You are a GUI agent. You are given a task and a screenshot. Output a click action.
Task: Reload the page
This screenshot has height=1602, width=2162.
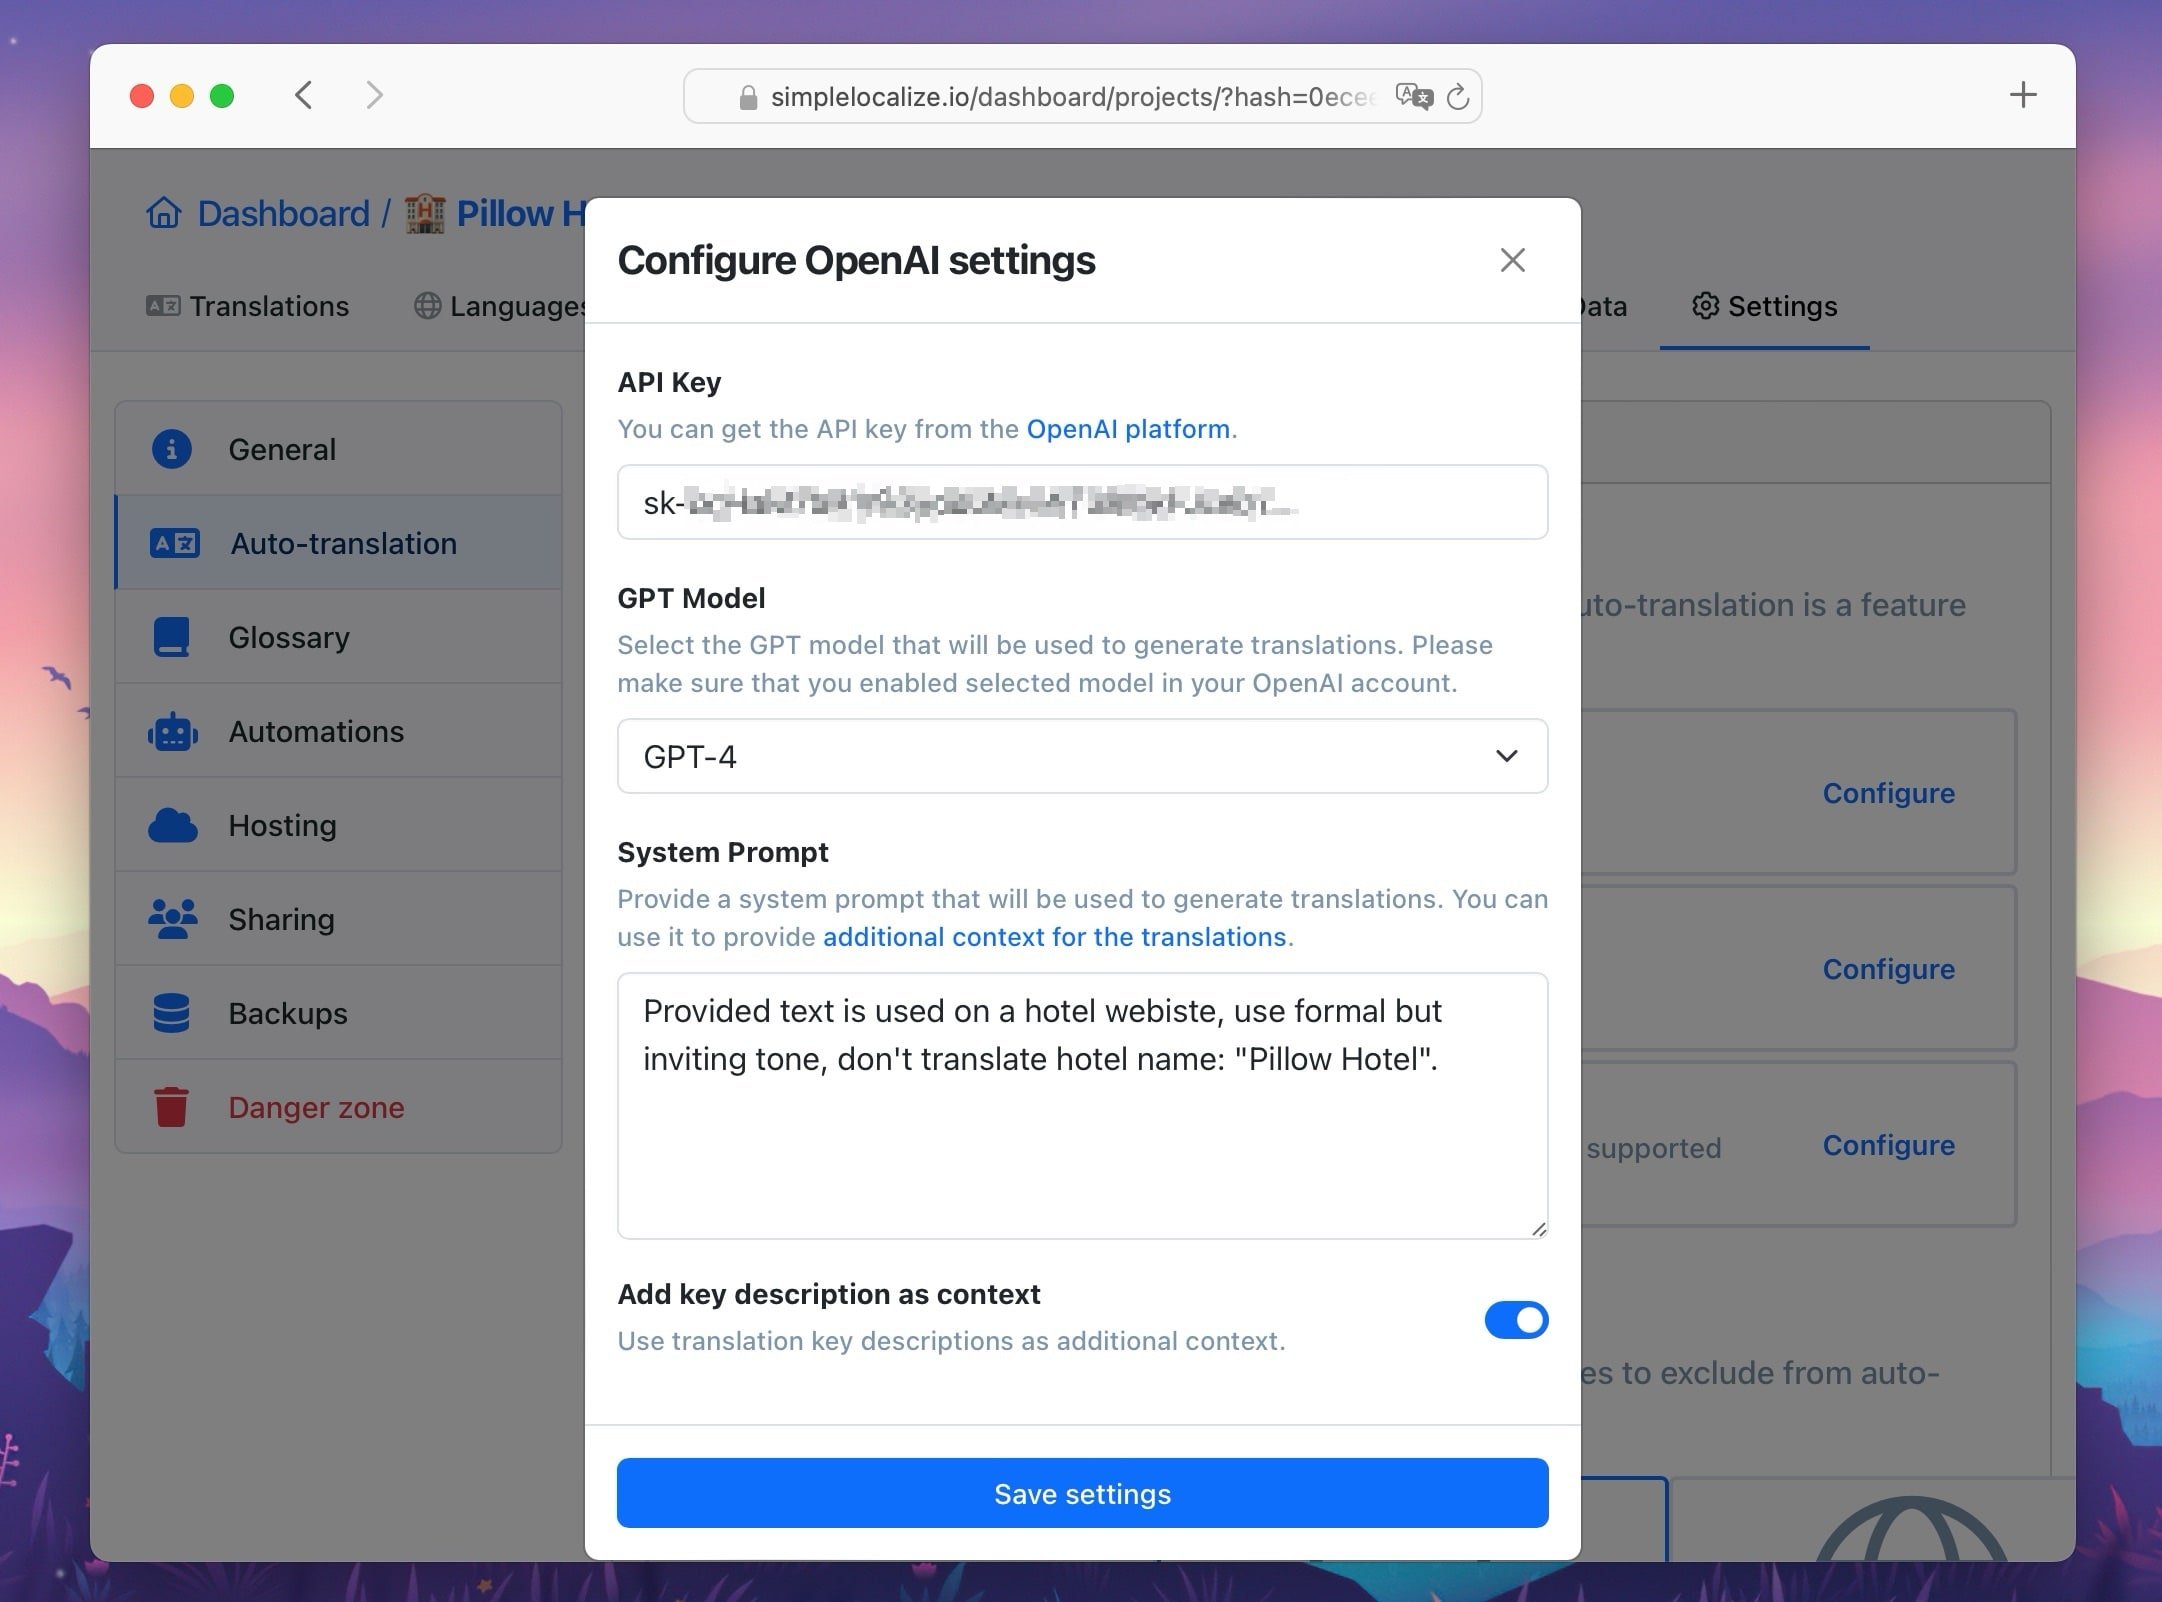[x=1458, y=96]
